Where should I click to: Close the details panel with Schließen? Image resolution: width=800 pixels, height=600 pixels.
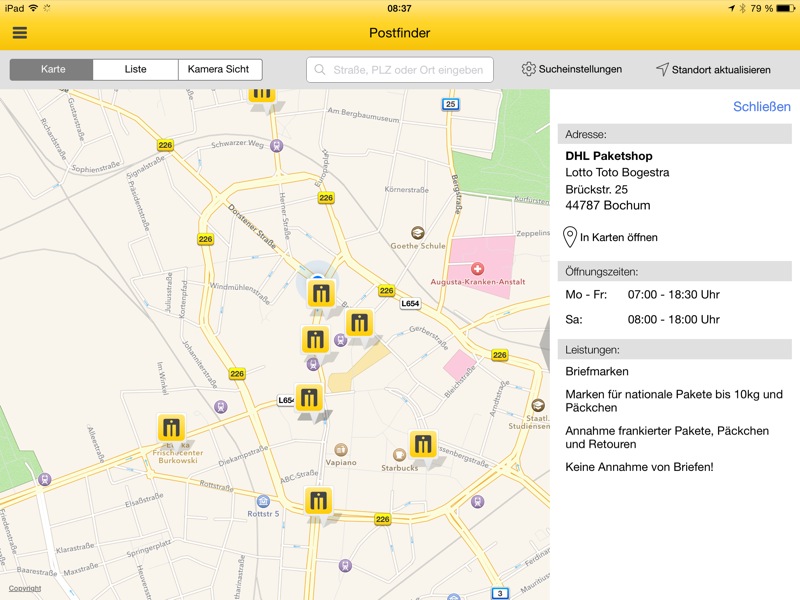[761, 107]
